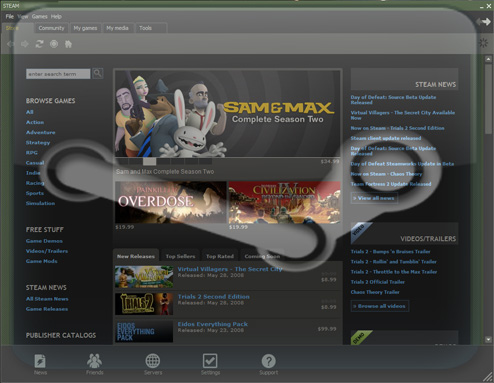This screenshot has width=494, height=383.
Task: Browse the Sports games category
Action: (x=35, y=193)
